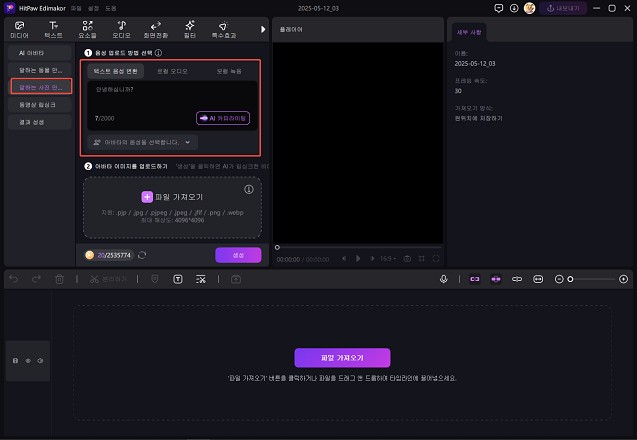Open the 설정 (Settings) menu
Viewport: 637px width, 440px height.
(91, 8)
